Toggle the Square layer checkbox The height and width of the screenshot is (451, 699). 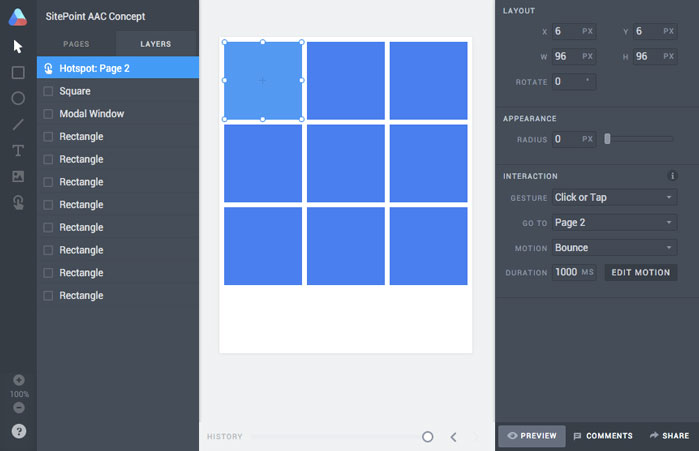[48, 91]
